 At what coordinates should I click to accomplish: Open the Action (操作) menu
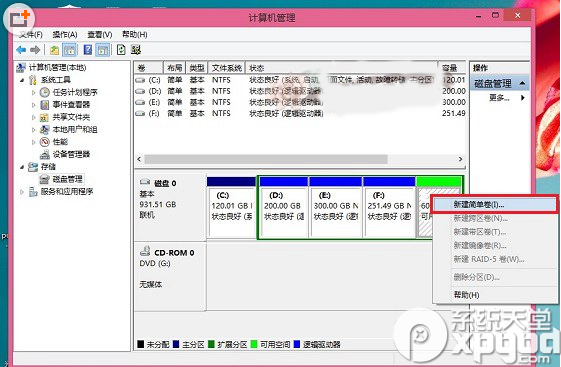point(65,34)
